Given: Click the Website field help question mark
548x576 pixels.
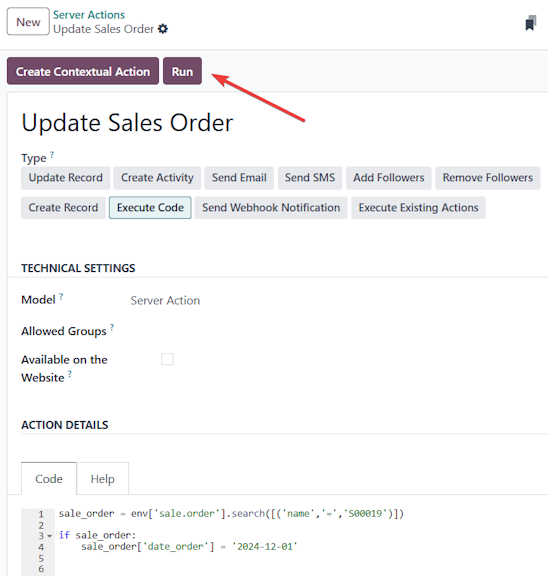Looking at the screenshot, I should [x=69, y=374].
